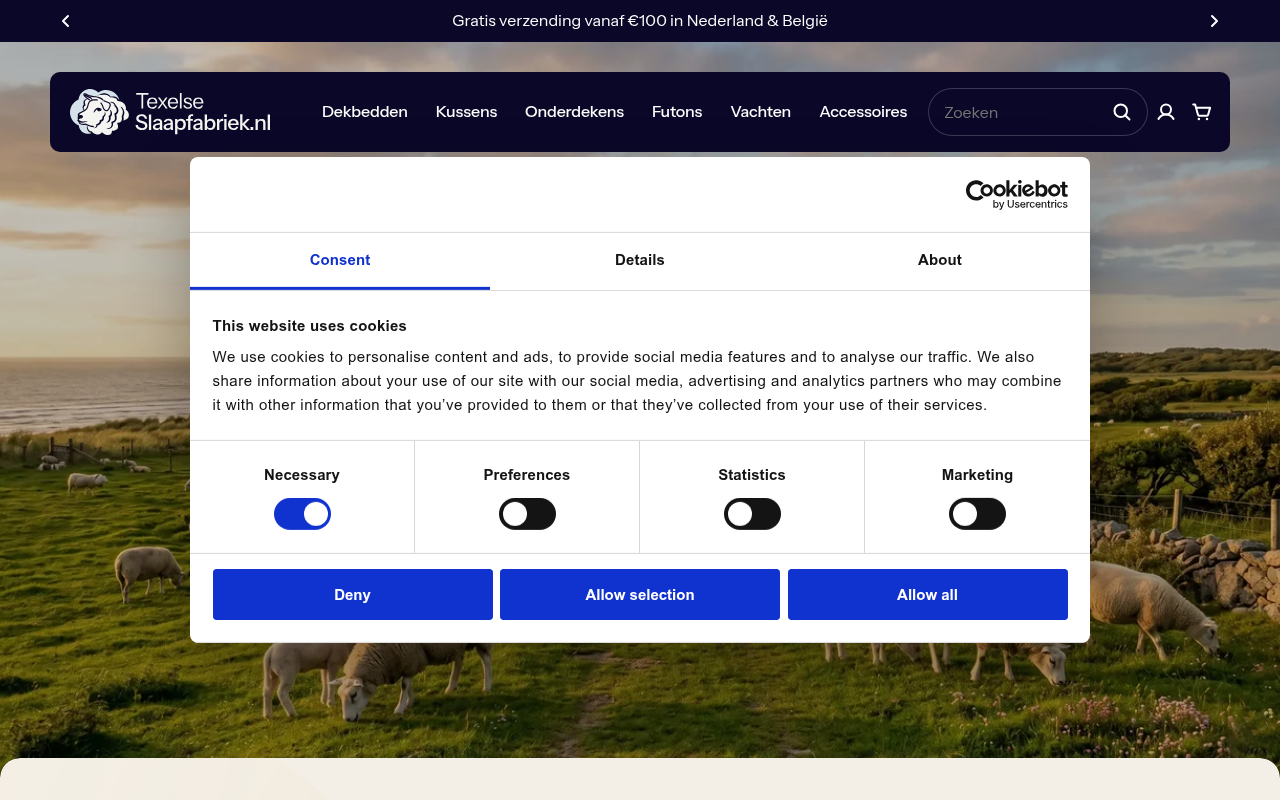Open the Vachten menu
Screen dimensions: 1280x800
[x=761, y=112]
